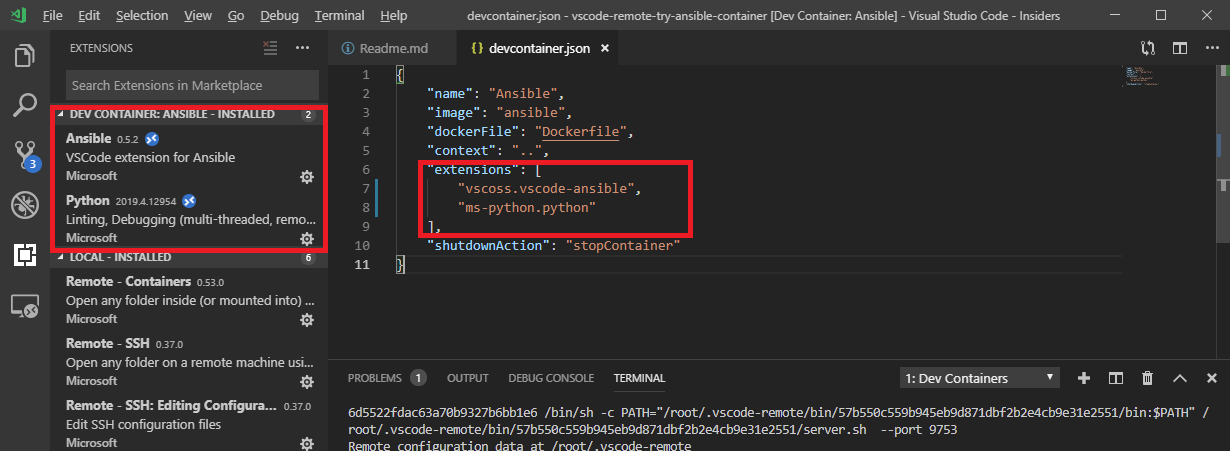The image size is (1230, 451).
Task: Click the Problems count badge
Action: pyautogui.click(x=418, y=378)
